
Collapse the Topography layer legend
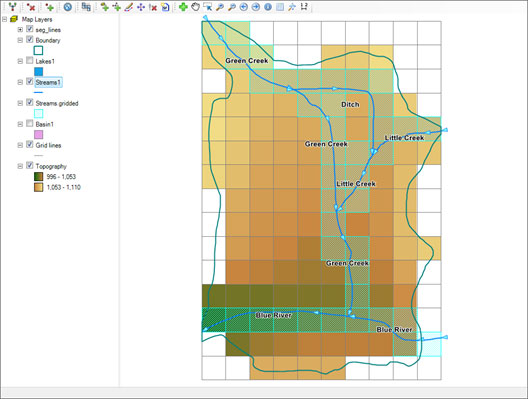20,166
